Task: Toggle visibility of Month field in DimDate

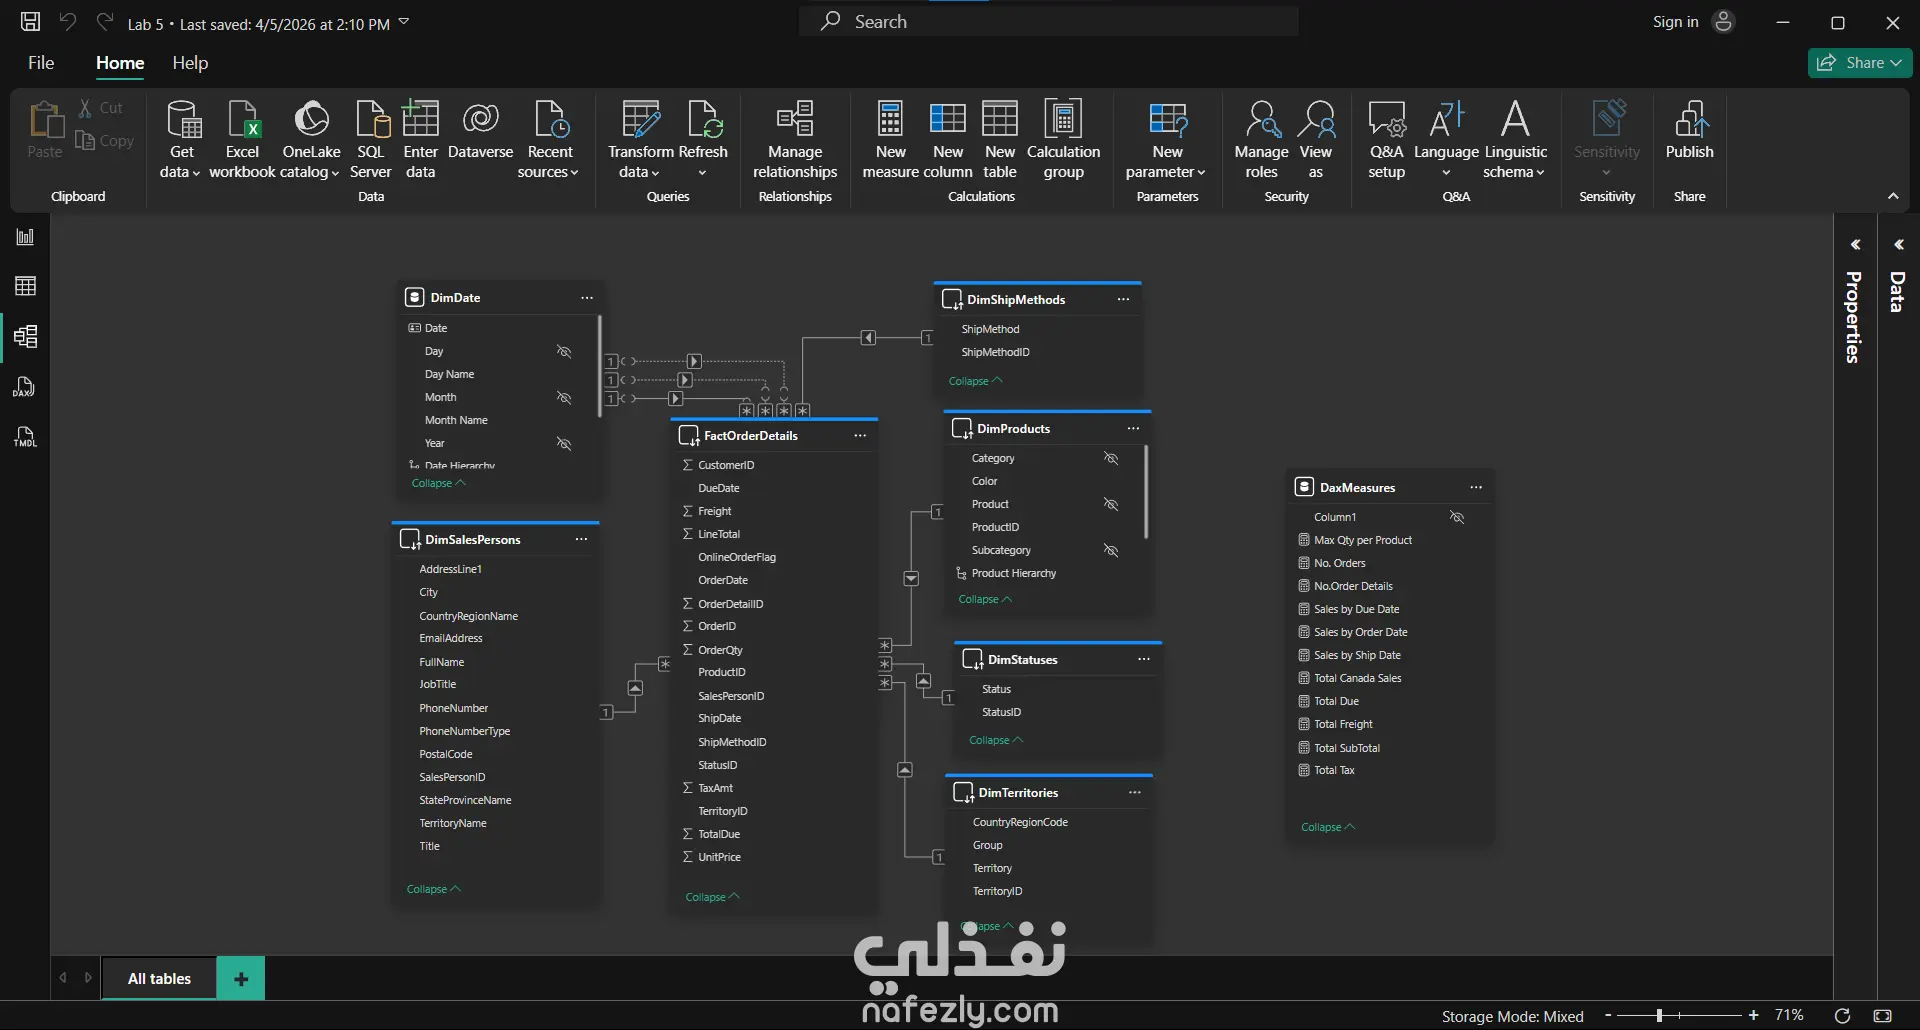Action: [564, 398]
